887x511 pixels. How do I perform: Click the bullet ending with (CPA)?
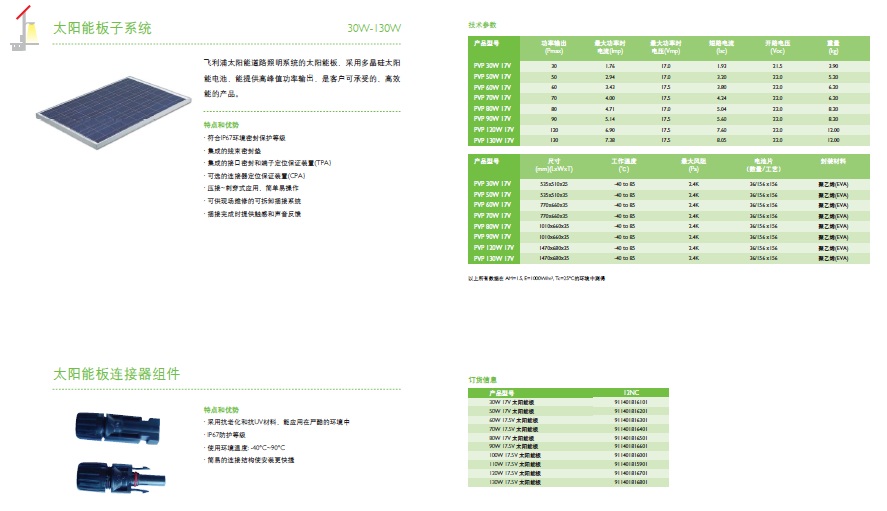(255, 176)
